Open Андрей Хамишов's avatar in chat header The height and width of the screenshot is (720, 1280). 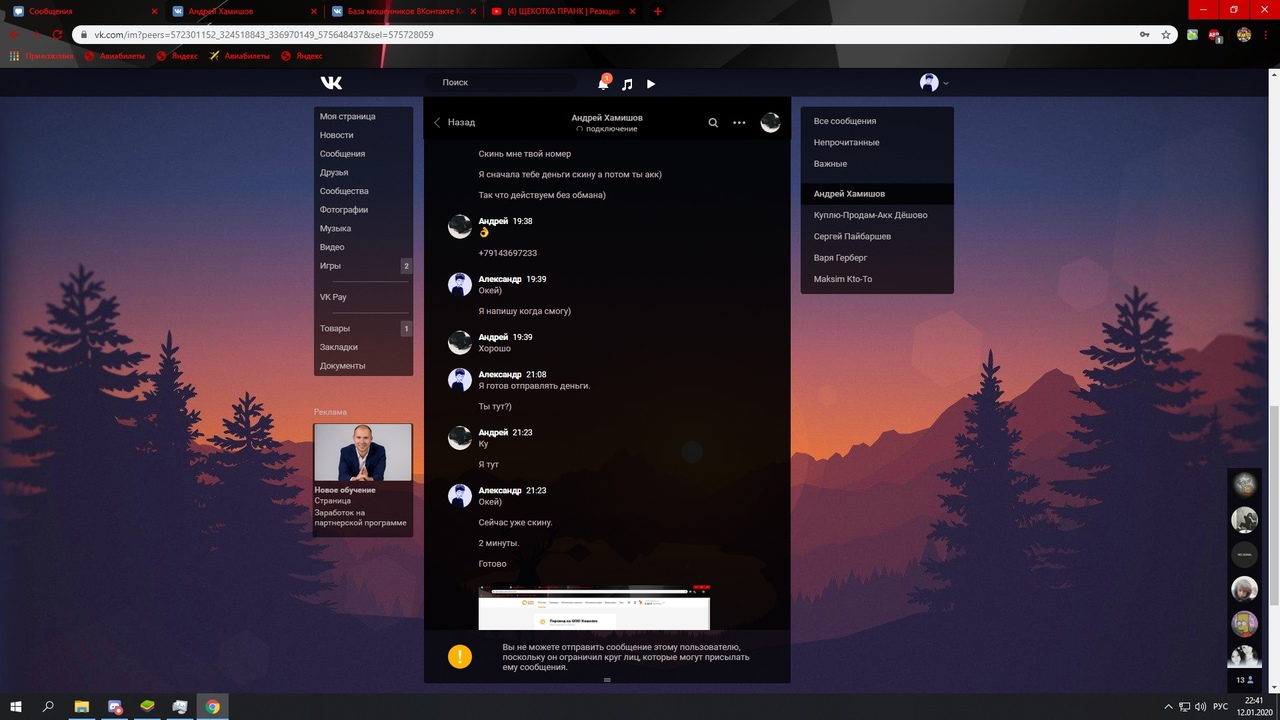point(770,123)
